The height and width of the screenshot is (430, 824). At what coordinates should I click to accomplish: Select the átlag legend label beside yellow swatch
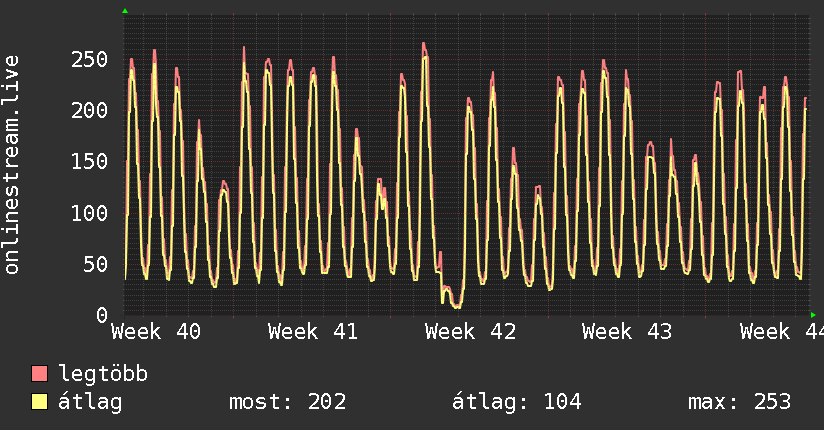pyautogui.click(x=90, y=402)
